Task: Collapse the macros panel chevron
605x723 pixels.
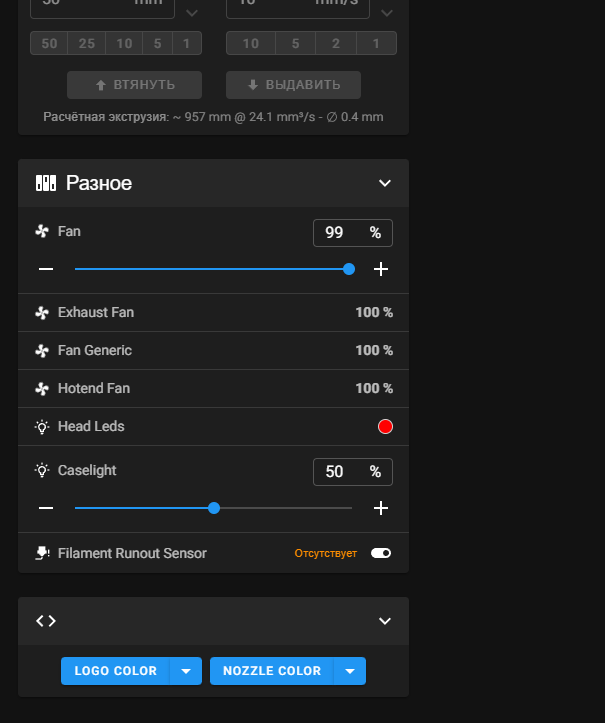Action: [x=385, y=621]
